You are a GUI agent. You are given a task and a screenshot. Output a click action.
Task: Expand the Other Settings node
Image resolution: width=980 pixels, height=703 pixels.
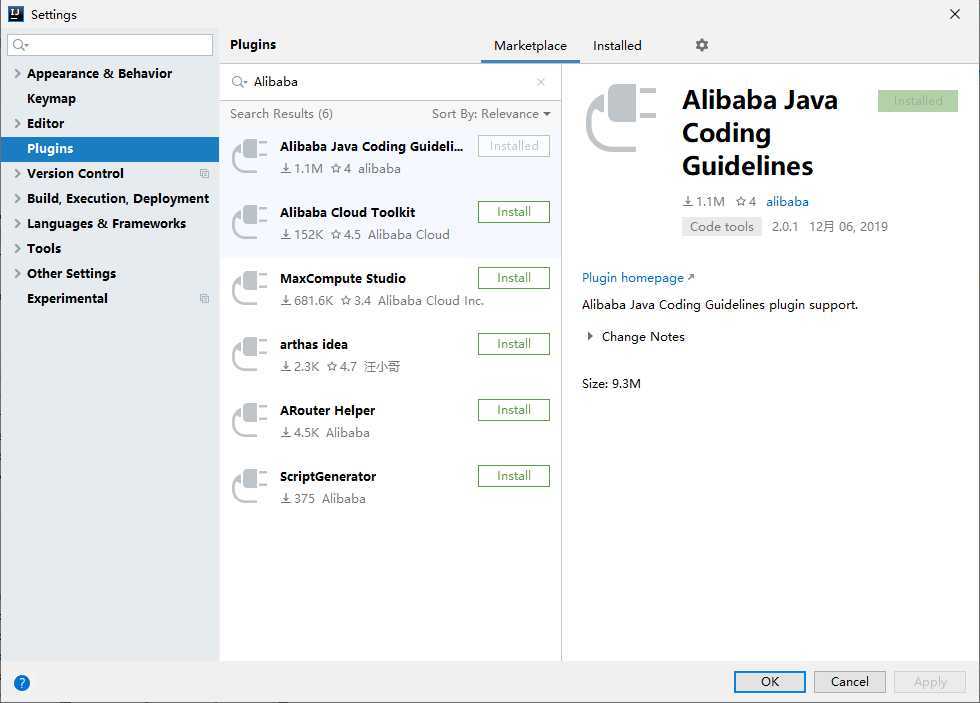[17, 273]
